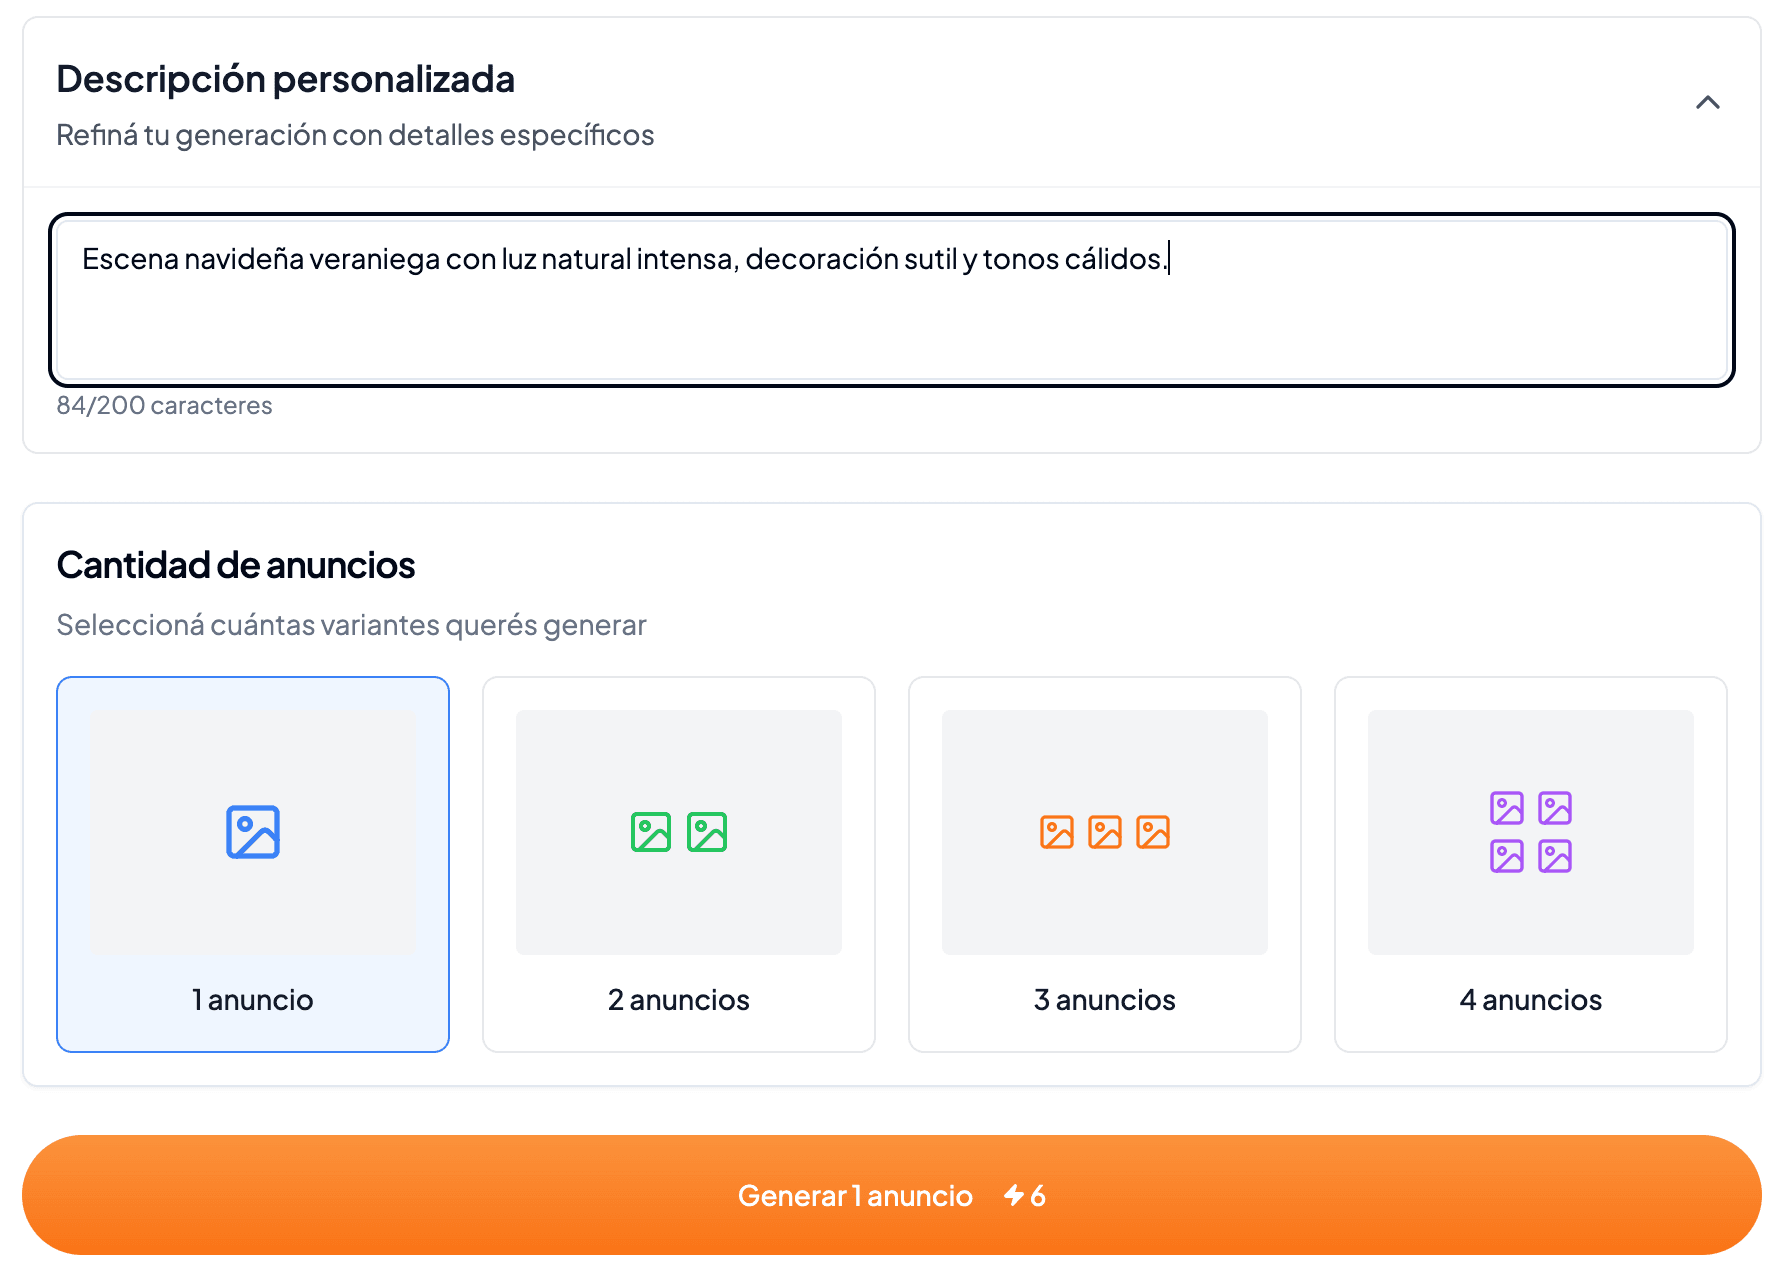Click the '84/200 caracteres' counter
Image resolution: width=1782 pixels, height=1288 pixels.
[x=164, y=405]
